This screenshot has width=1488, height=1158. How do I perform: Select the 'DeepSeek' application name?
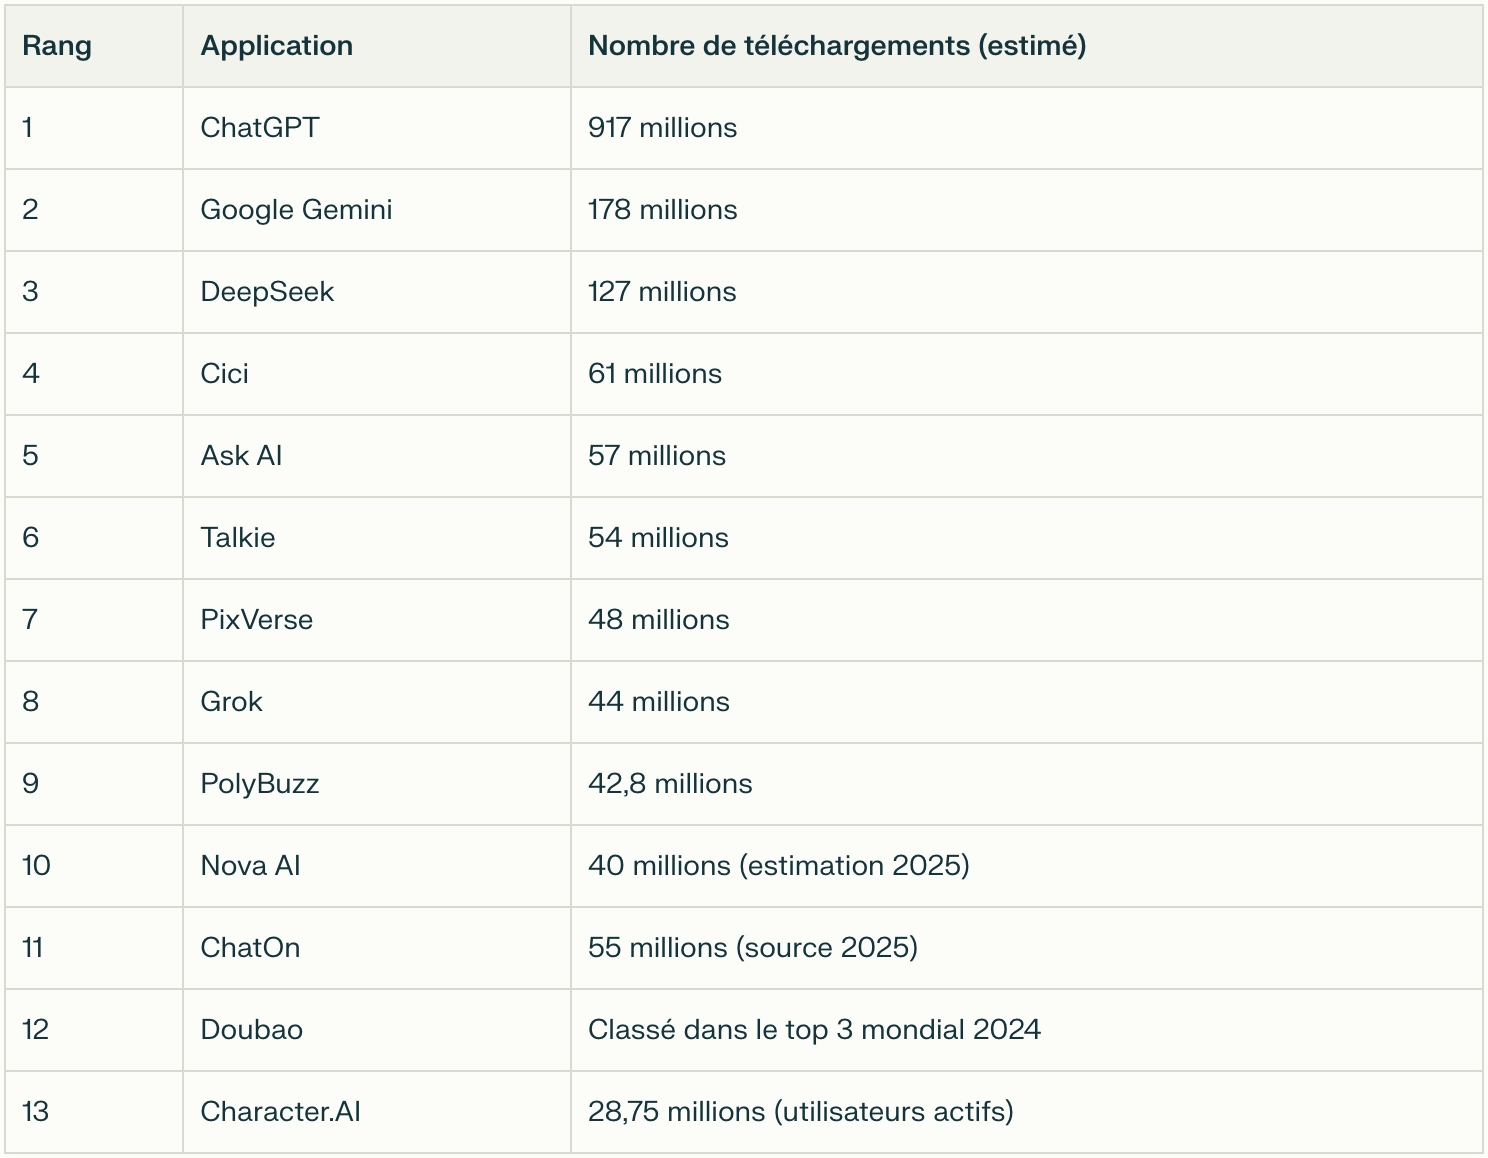point(267,292)
